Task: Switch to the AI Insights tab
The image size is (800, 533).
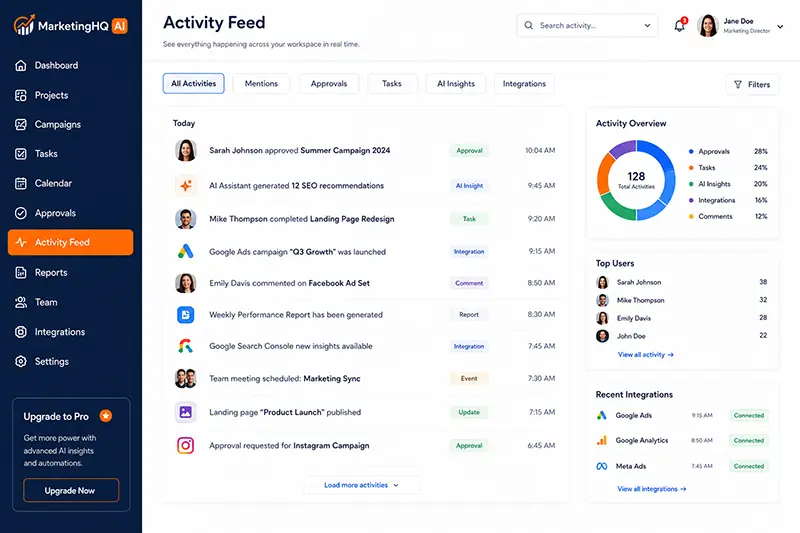Action: point(456,84)
